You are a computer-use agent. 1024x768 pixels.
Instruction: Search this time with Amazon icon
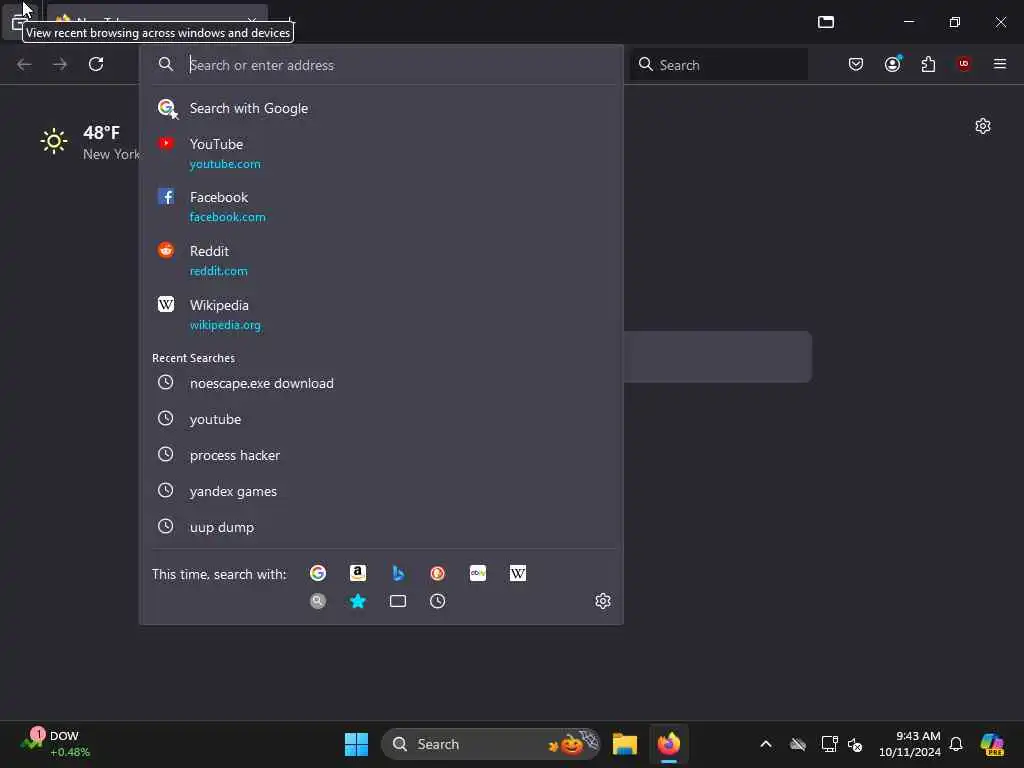pyautogui.click(x=358, y=573)
